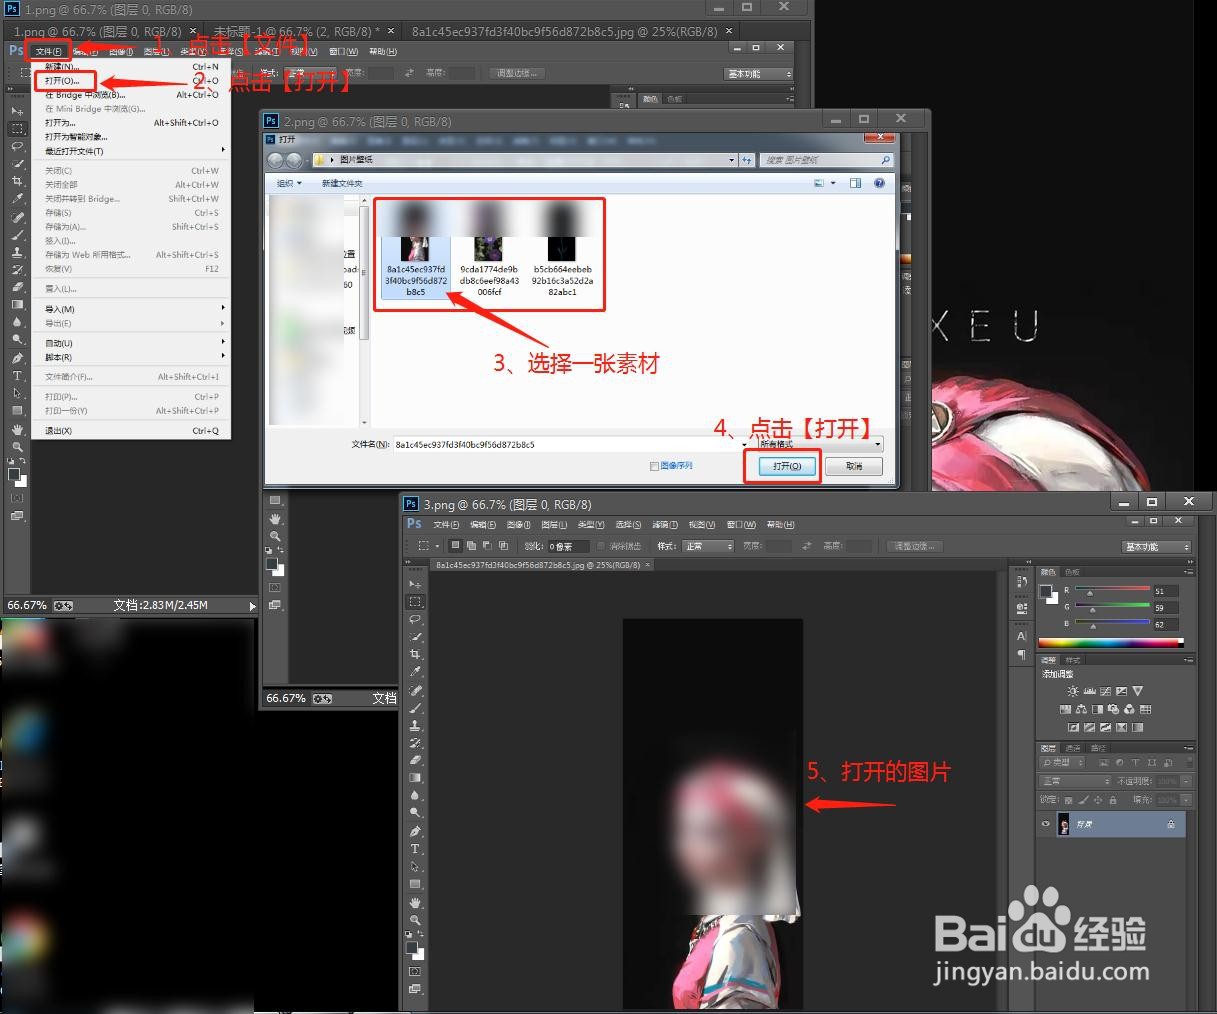
Task: Select Lasso tool in 3.png window
Action: (415, 619)
